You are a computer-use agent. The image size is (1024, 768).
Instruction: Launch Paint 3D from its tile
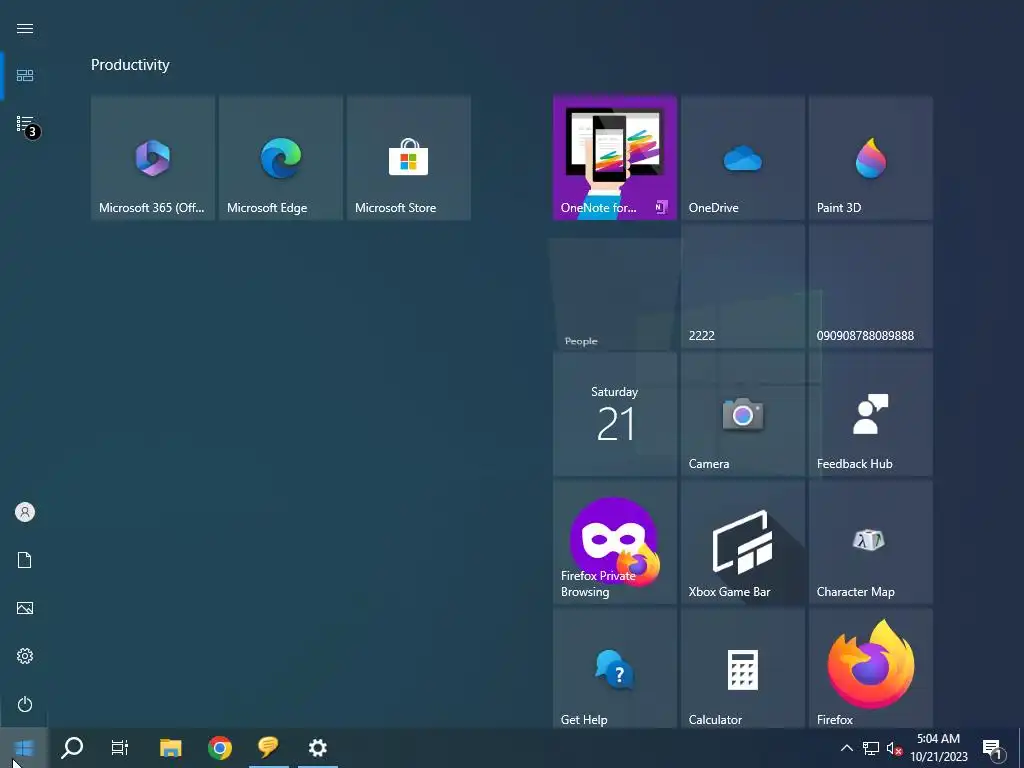[871, 157]
